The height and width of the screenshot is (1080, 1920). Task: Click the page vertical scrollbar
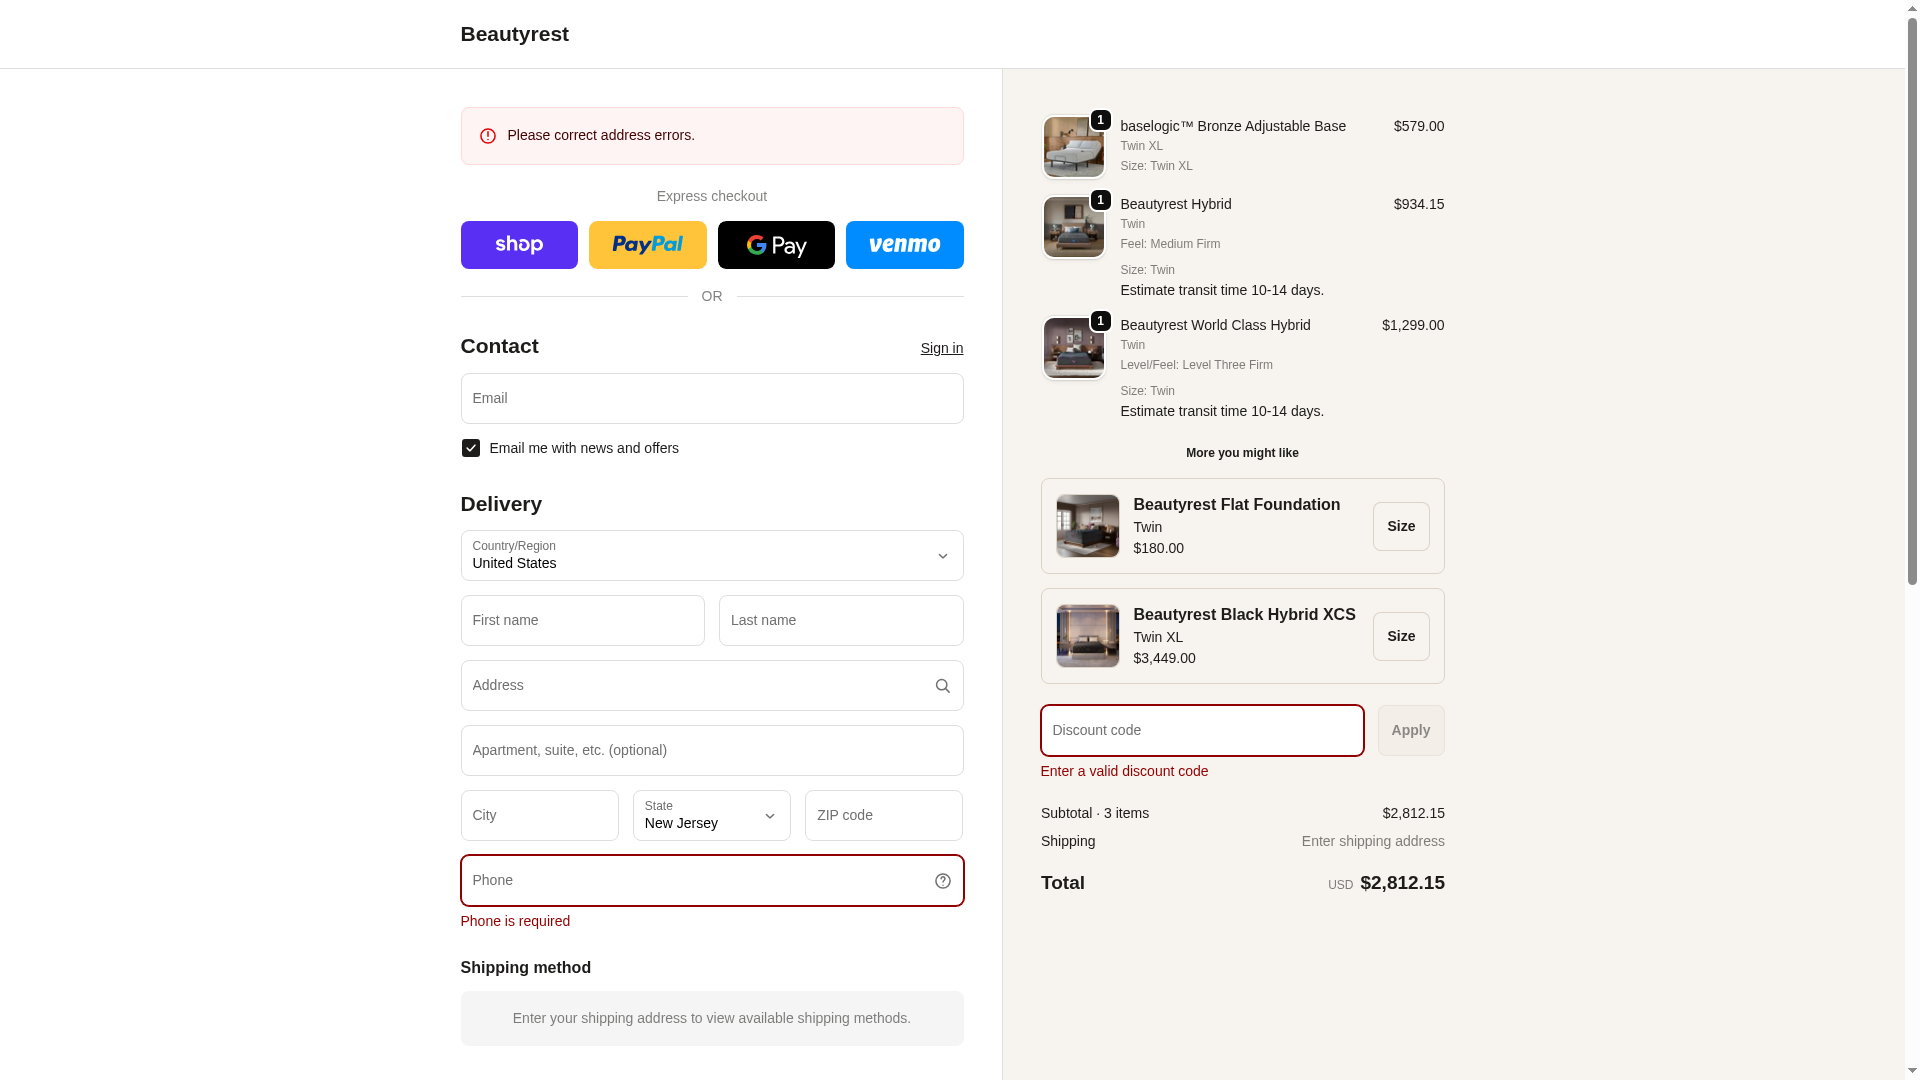click(x=1912, y=300)
